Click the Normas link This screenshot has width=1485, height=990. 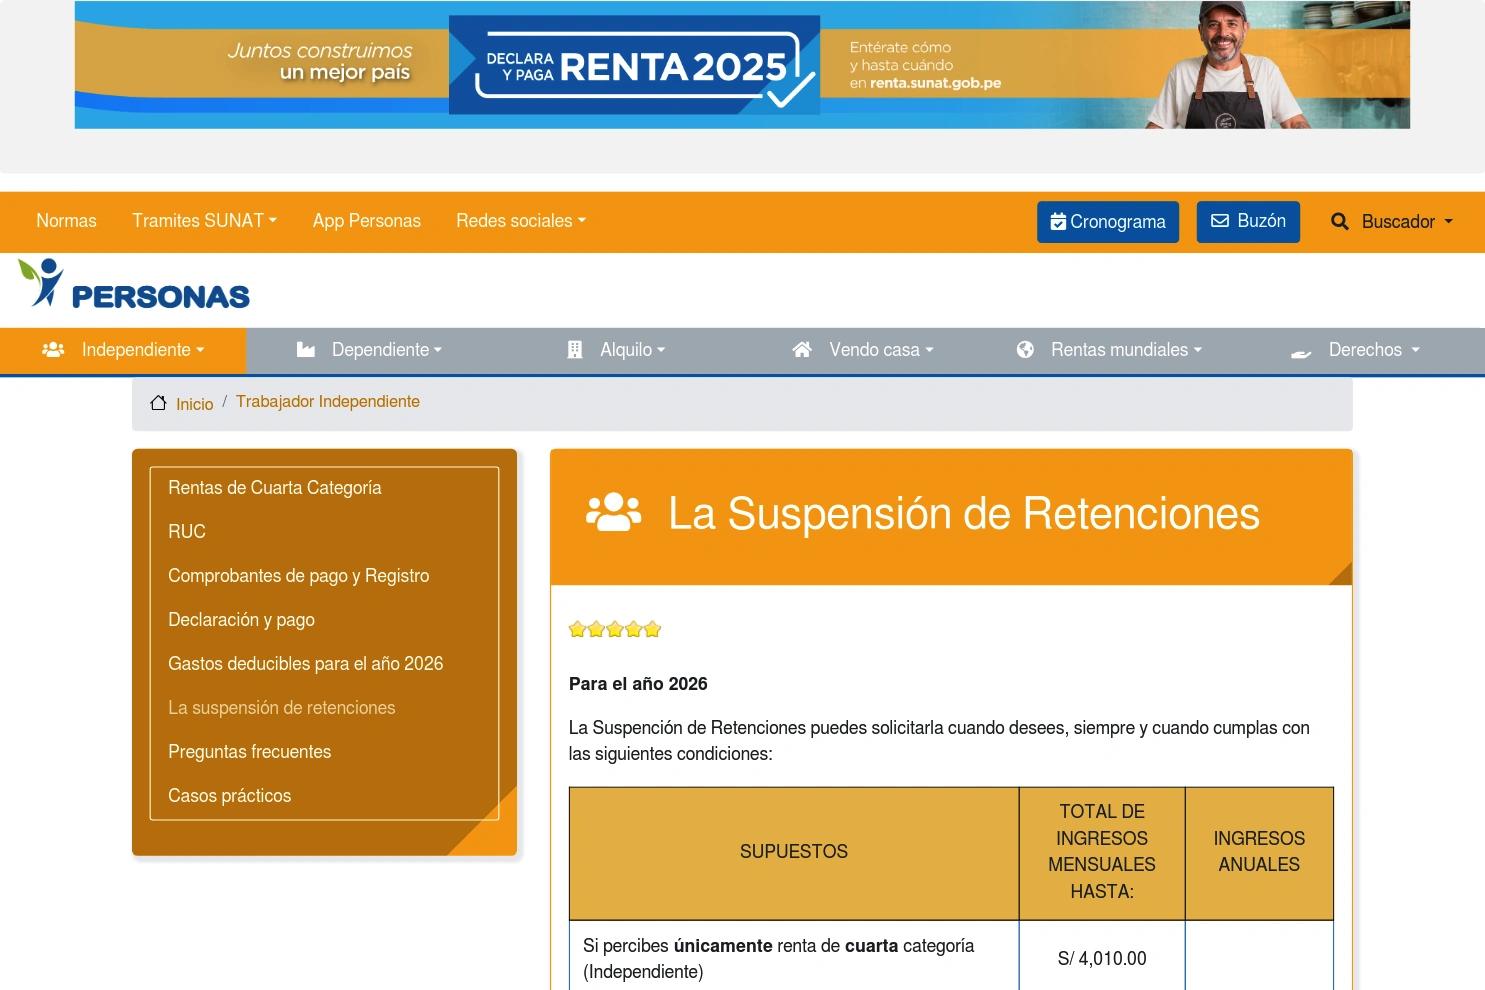[66, 221]
